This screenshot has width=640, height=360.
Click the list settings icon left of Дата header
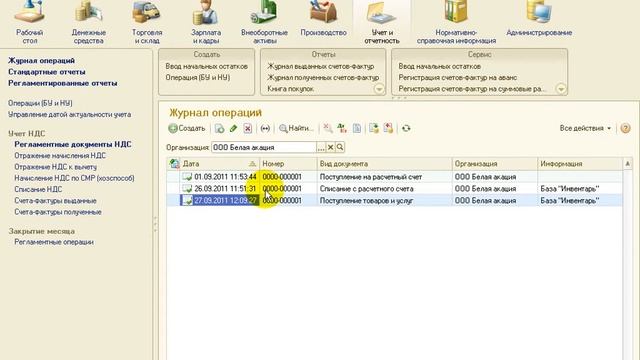coord(174,164)
